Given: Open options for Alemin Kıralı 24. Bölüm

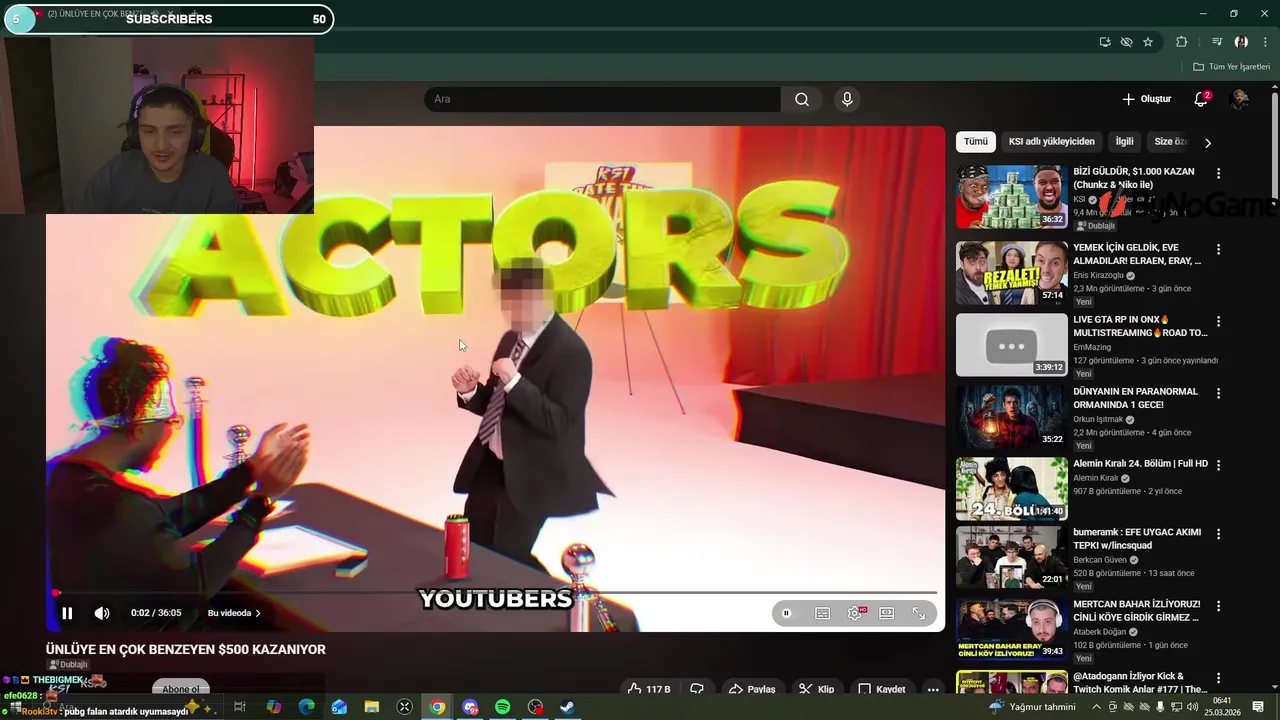Looking at the screenshot, I should click(x=1218, y=465).
